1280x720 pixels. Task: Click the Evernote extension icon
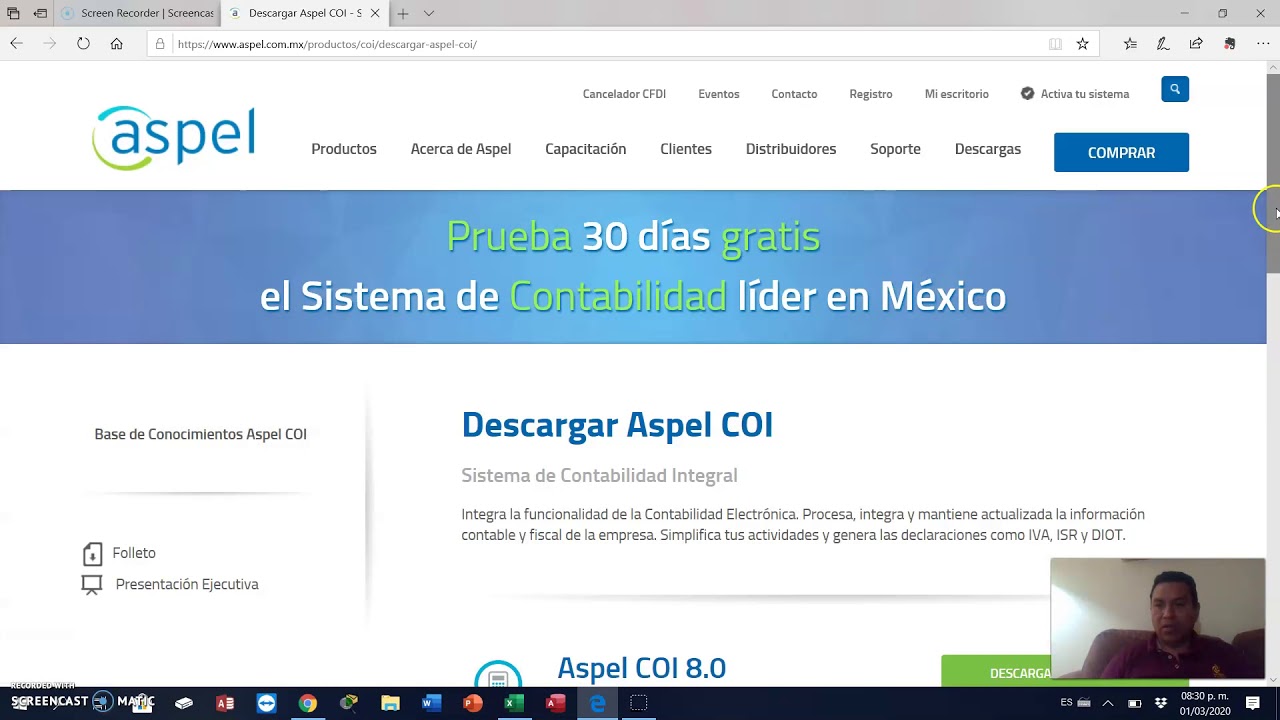coord(1230,44)
